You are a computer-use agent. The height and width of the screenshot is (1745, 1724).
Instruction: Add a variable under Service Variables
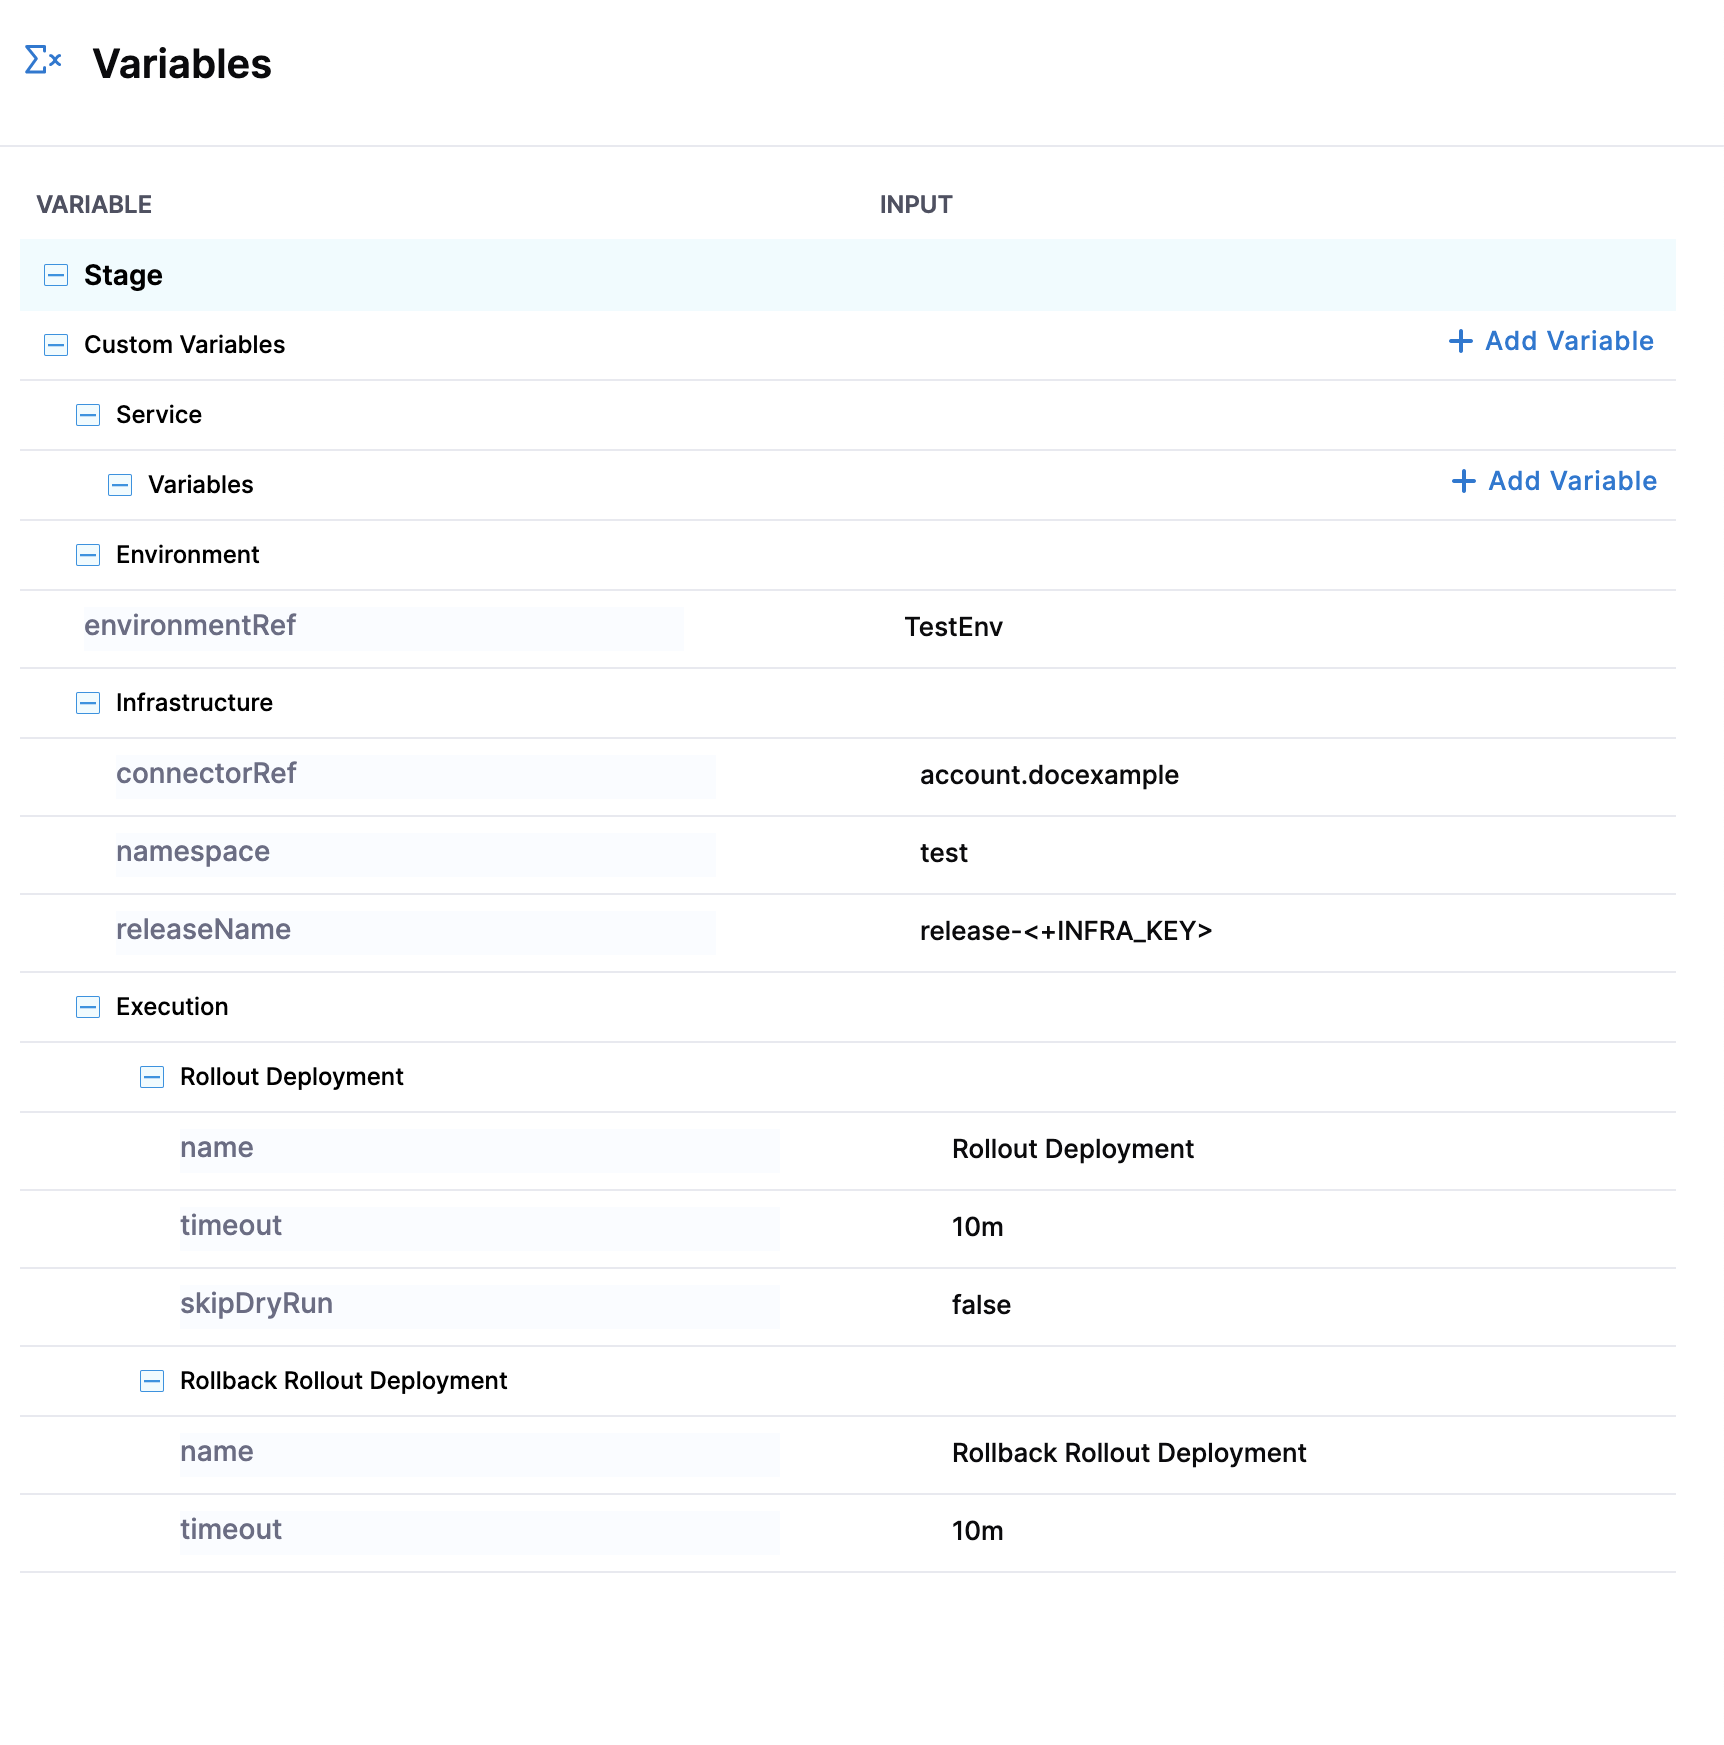1554,481
